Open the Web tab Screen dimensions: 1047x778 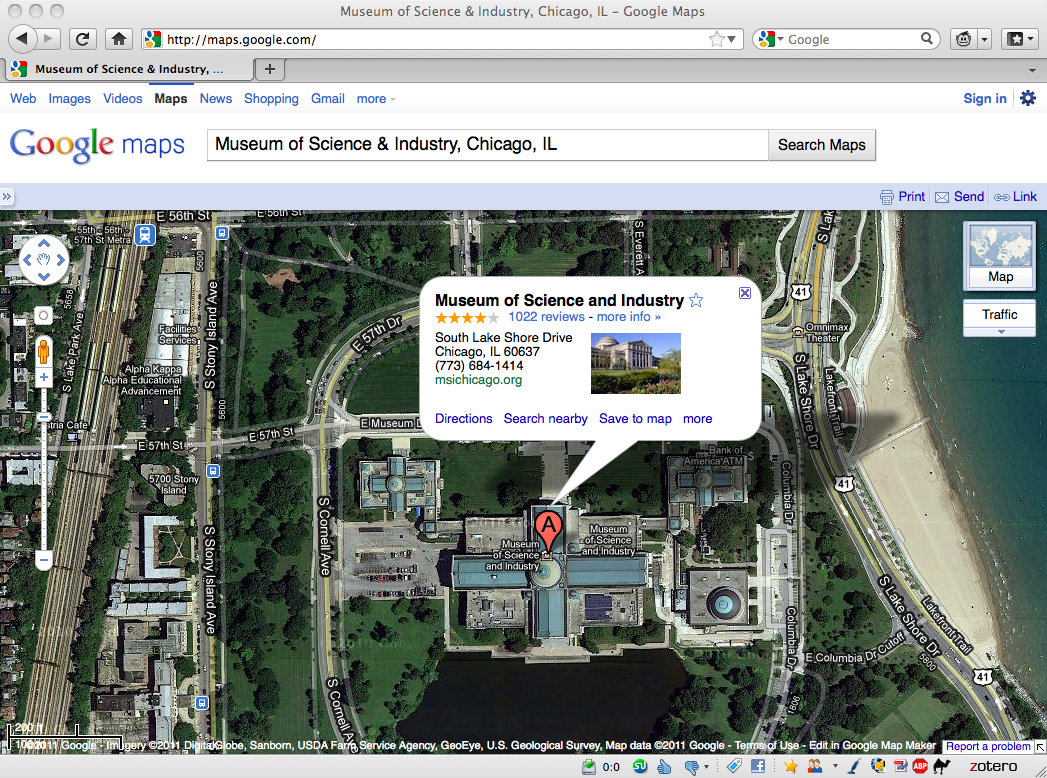point(23,98)
